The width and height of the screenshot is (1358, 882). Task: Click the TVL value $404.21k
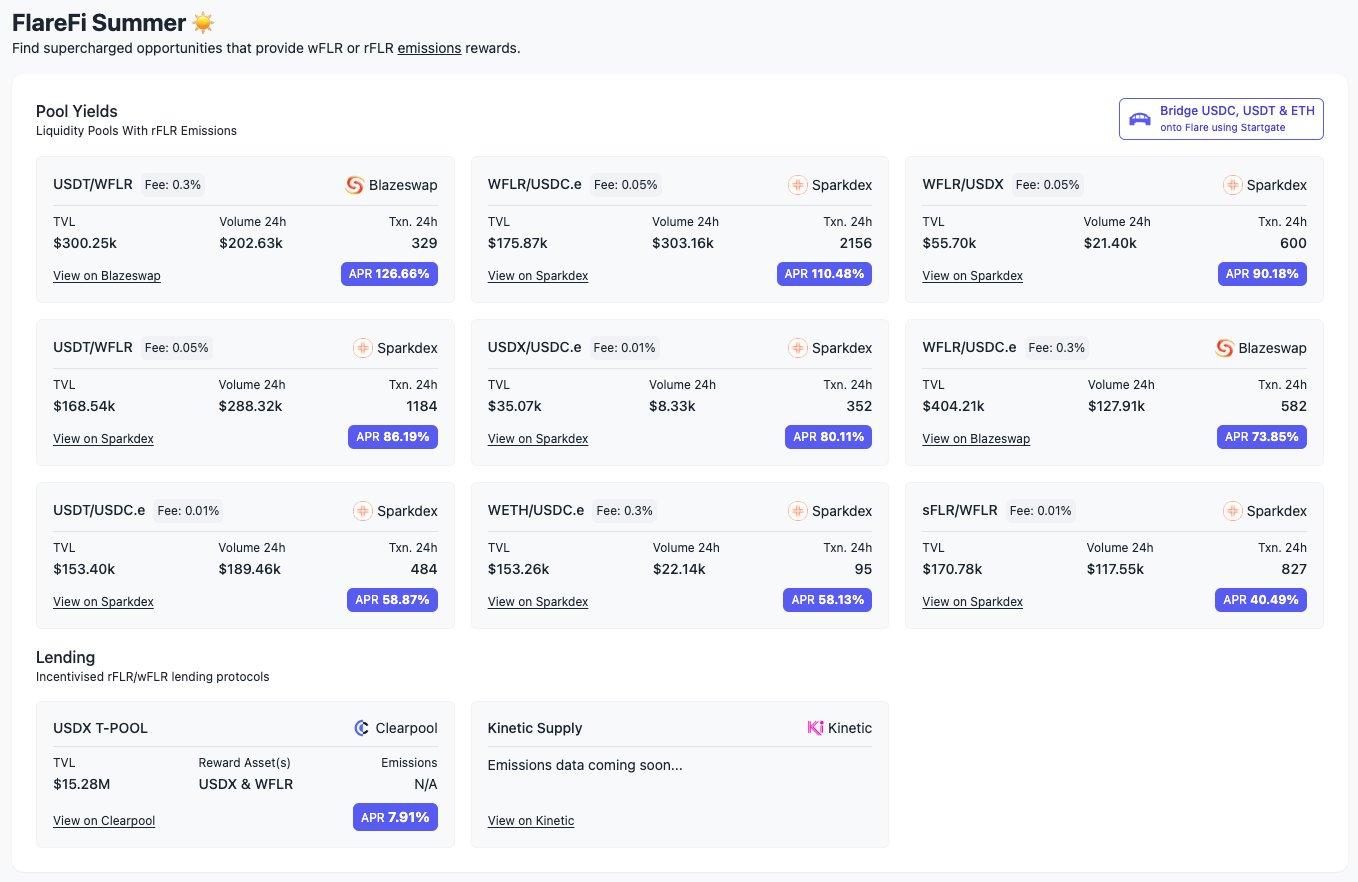pos(953,406)
